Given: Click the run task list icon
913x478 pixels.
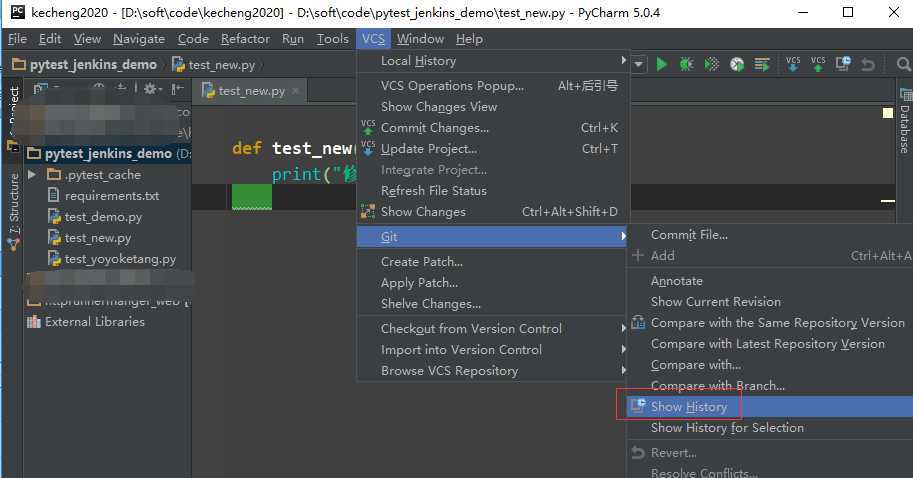Looking at the screenshot, I should (x=762, y=64).
